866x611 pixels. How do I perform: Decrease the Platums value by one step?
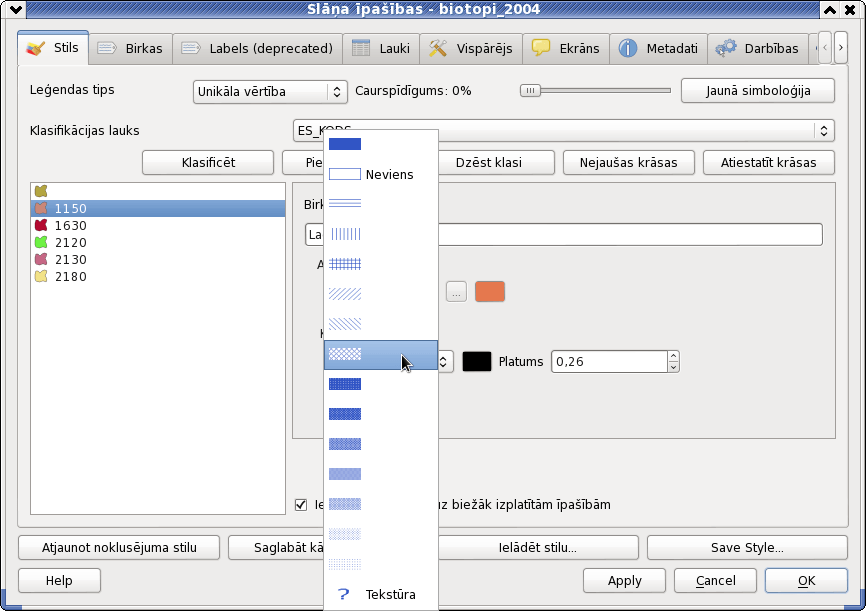(x=673, y=367)
